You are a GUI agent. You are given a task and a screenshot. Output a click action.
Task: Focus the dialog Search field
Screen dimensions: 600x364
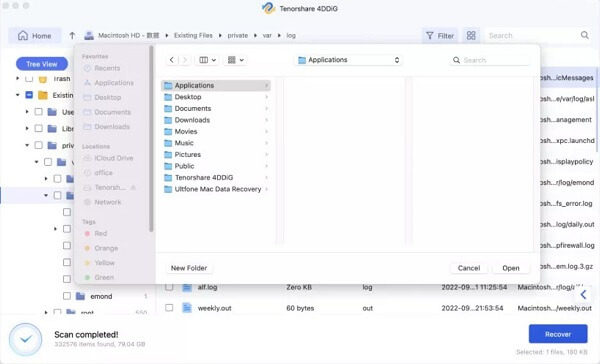coord(490,60)
